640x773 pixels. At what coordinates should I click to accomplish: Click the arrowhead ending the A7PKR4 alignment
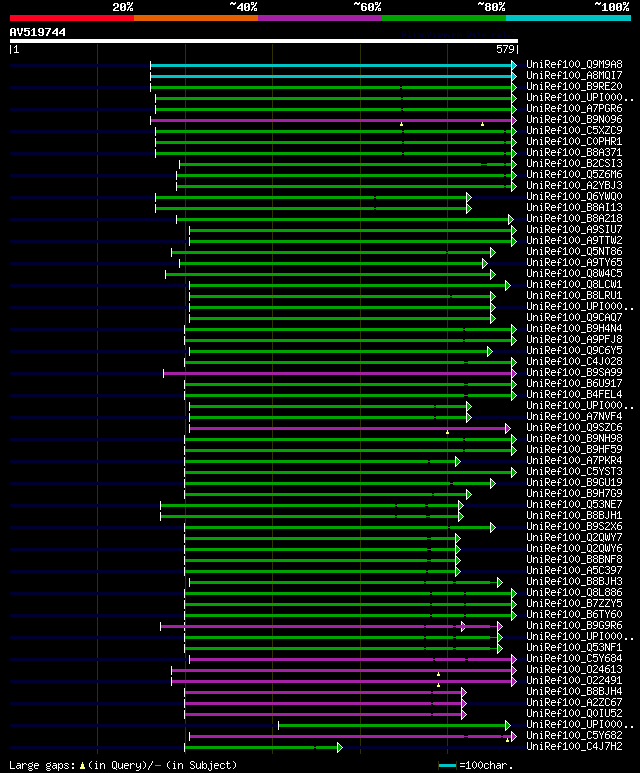(458, 461)
